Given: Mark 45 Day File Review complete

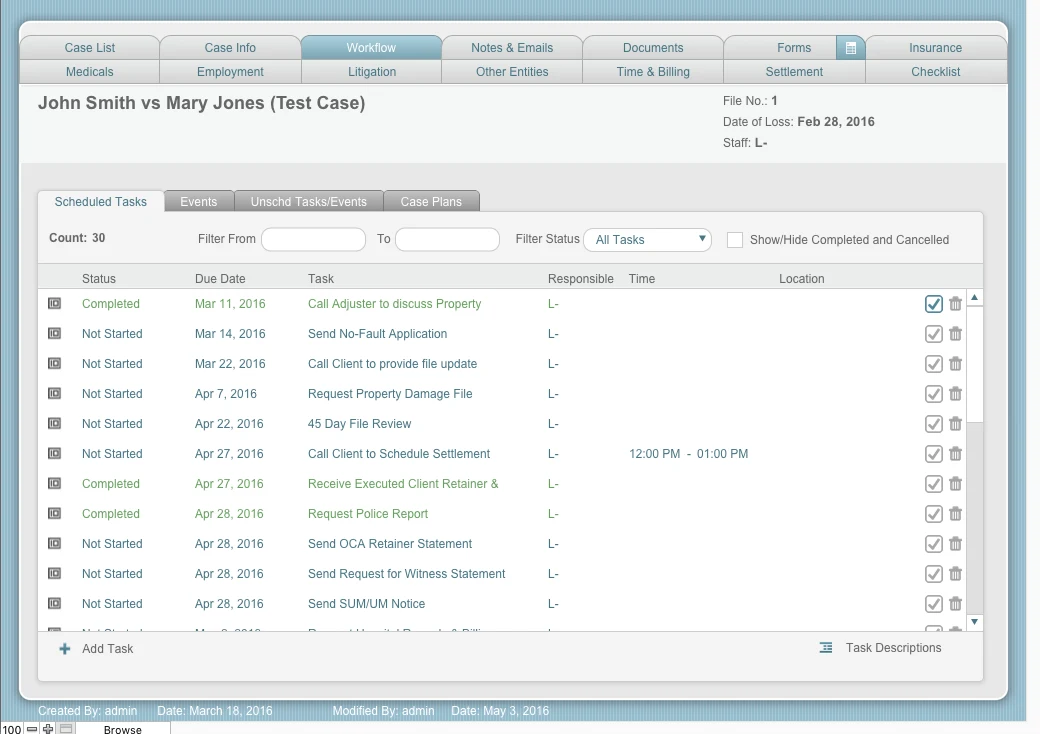Looking at the screenshot, I should [x=933, y=423].
